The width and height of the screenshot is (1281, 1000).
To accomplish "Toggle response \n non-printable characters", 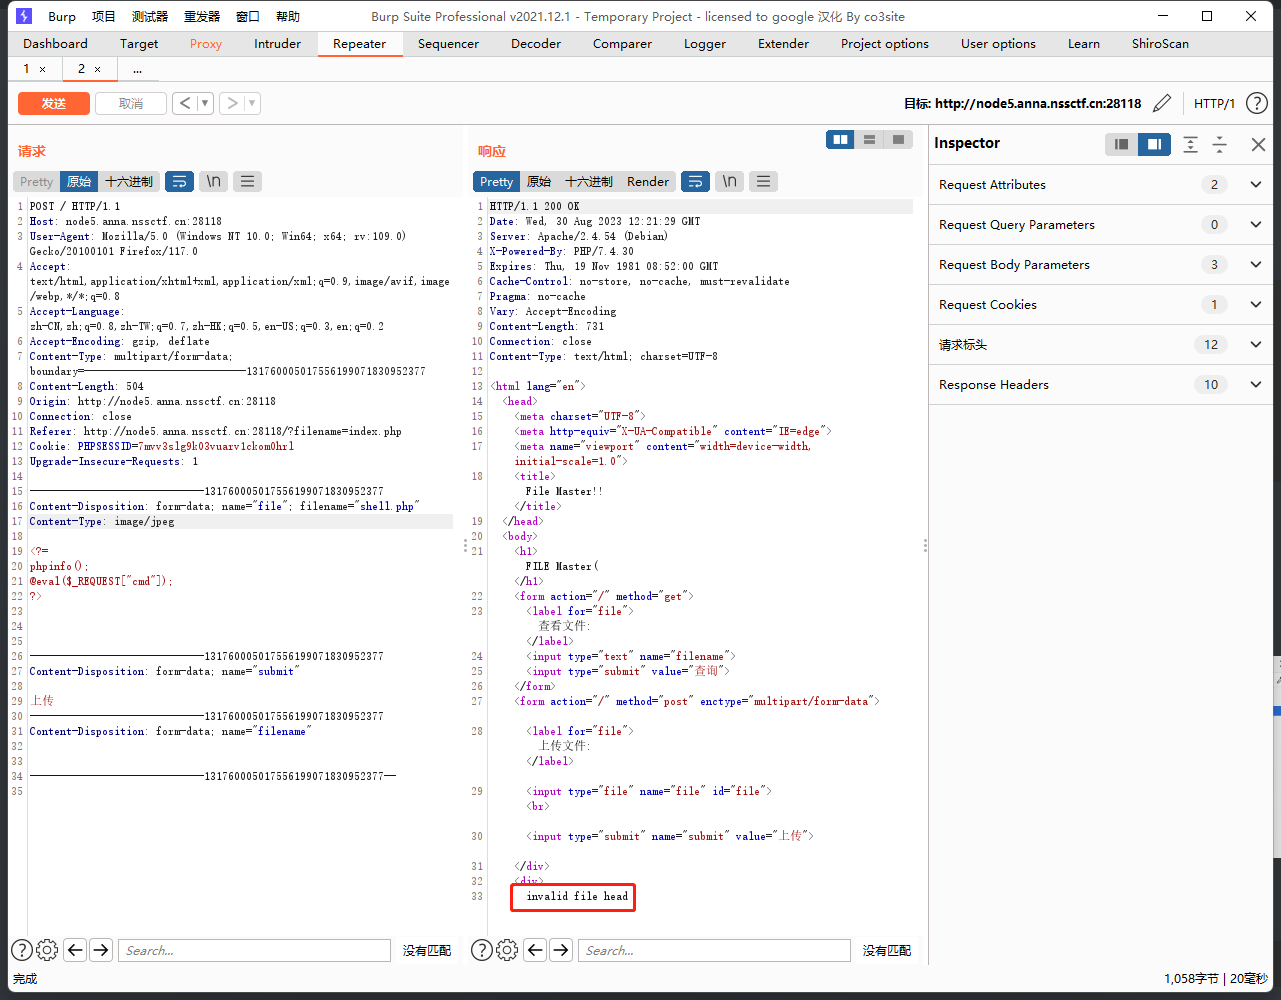I will [x=729, y=181].
